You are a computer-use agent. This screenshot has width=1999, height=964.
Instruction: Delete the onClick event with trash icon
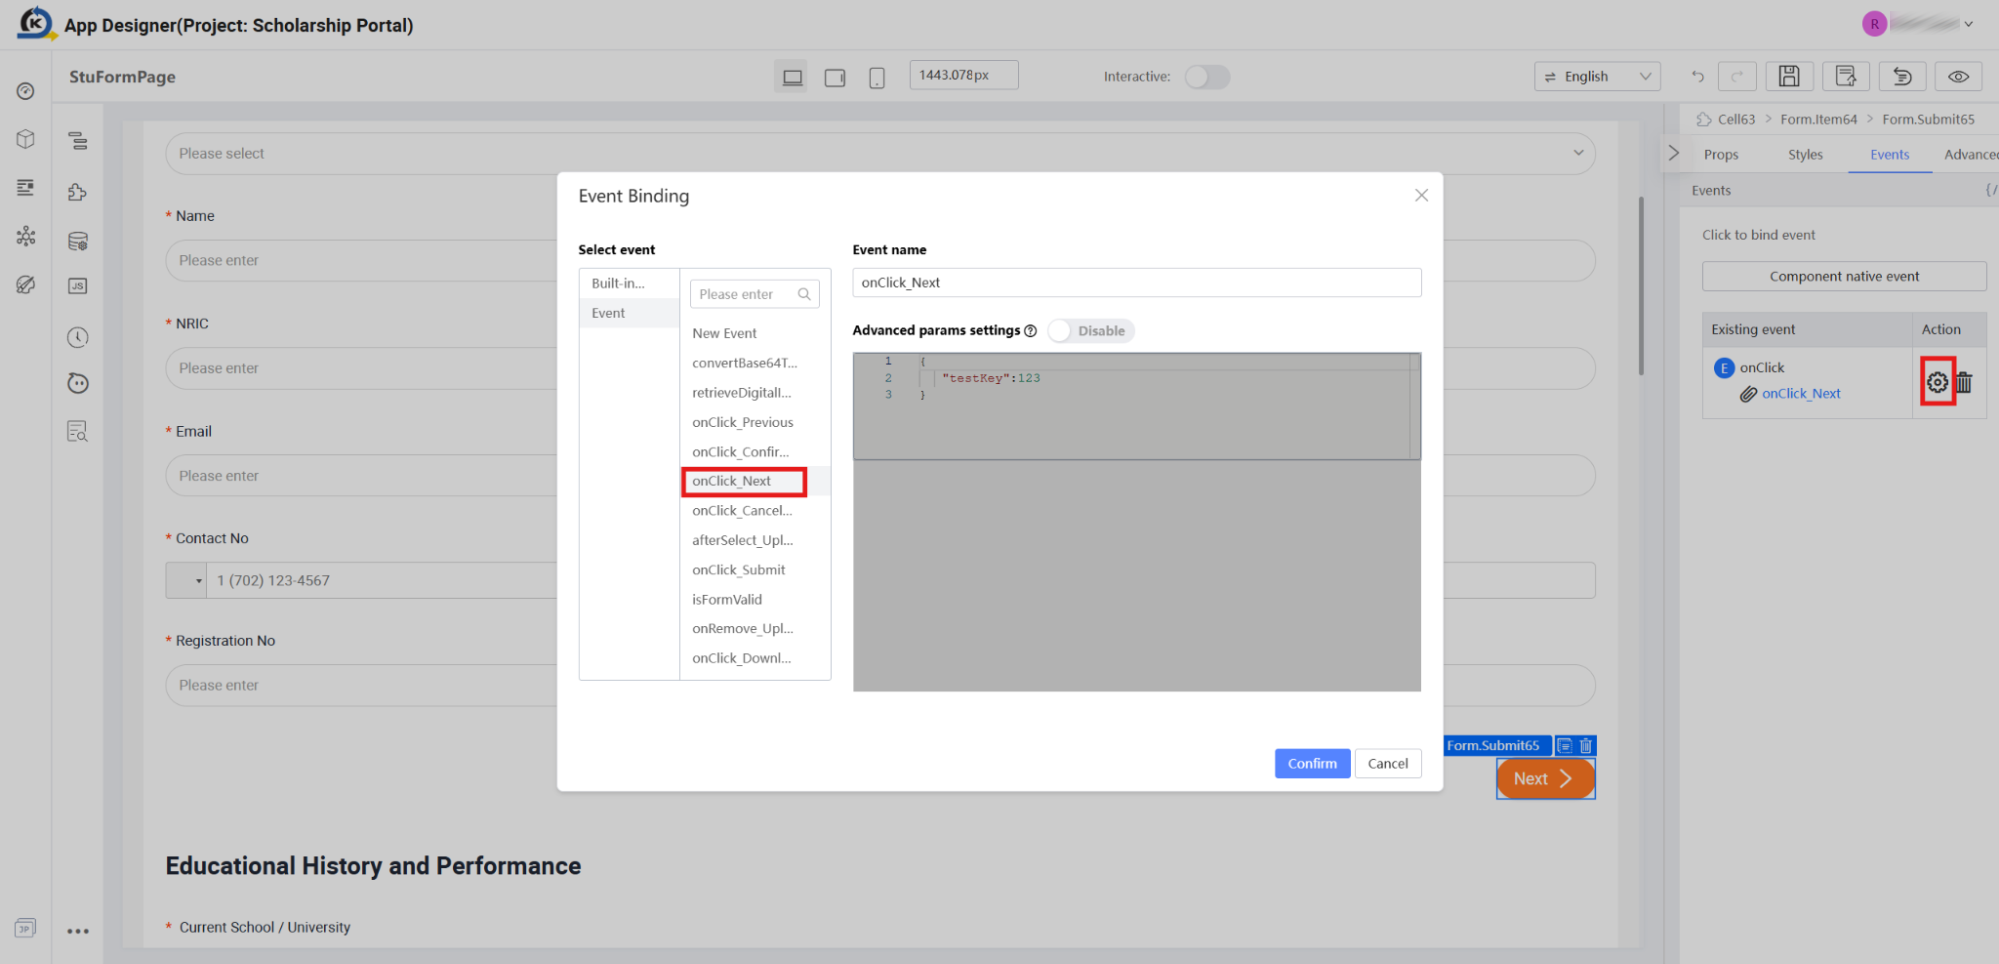1964,382
